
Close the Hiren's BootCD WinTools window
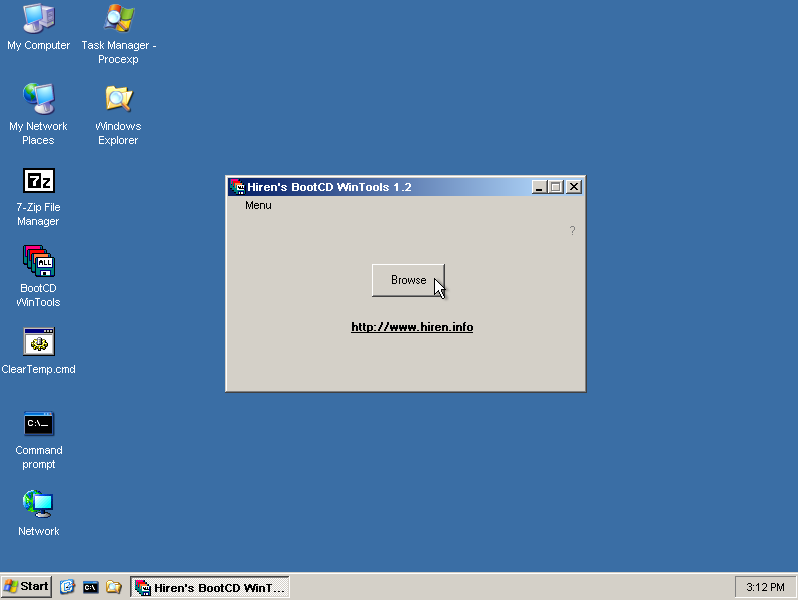(x=574, y=187)
